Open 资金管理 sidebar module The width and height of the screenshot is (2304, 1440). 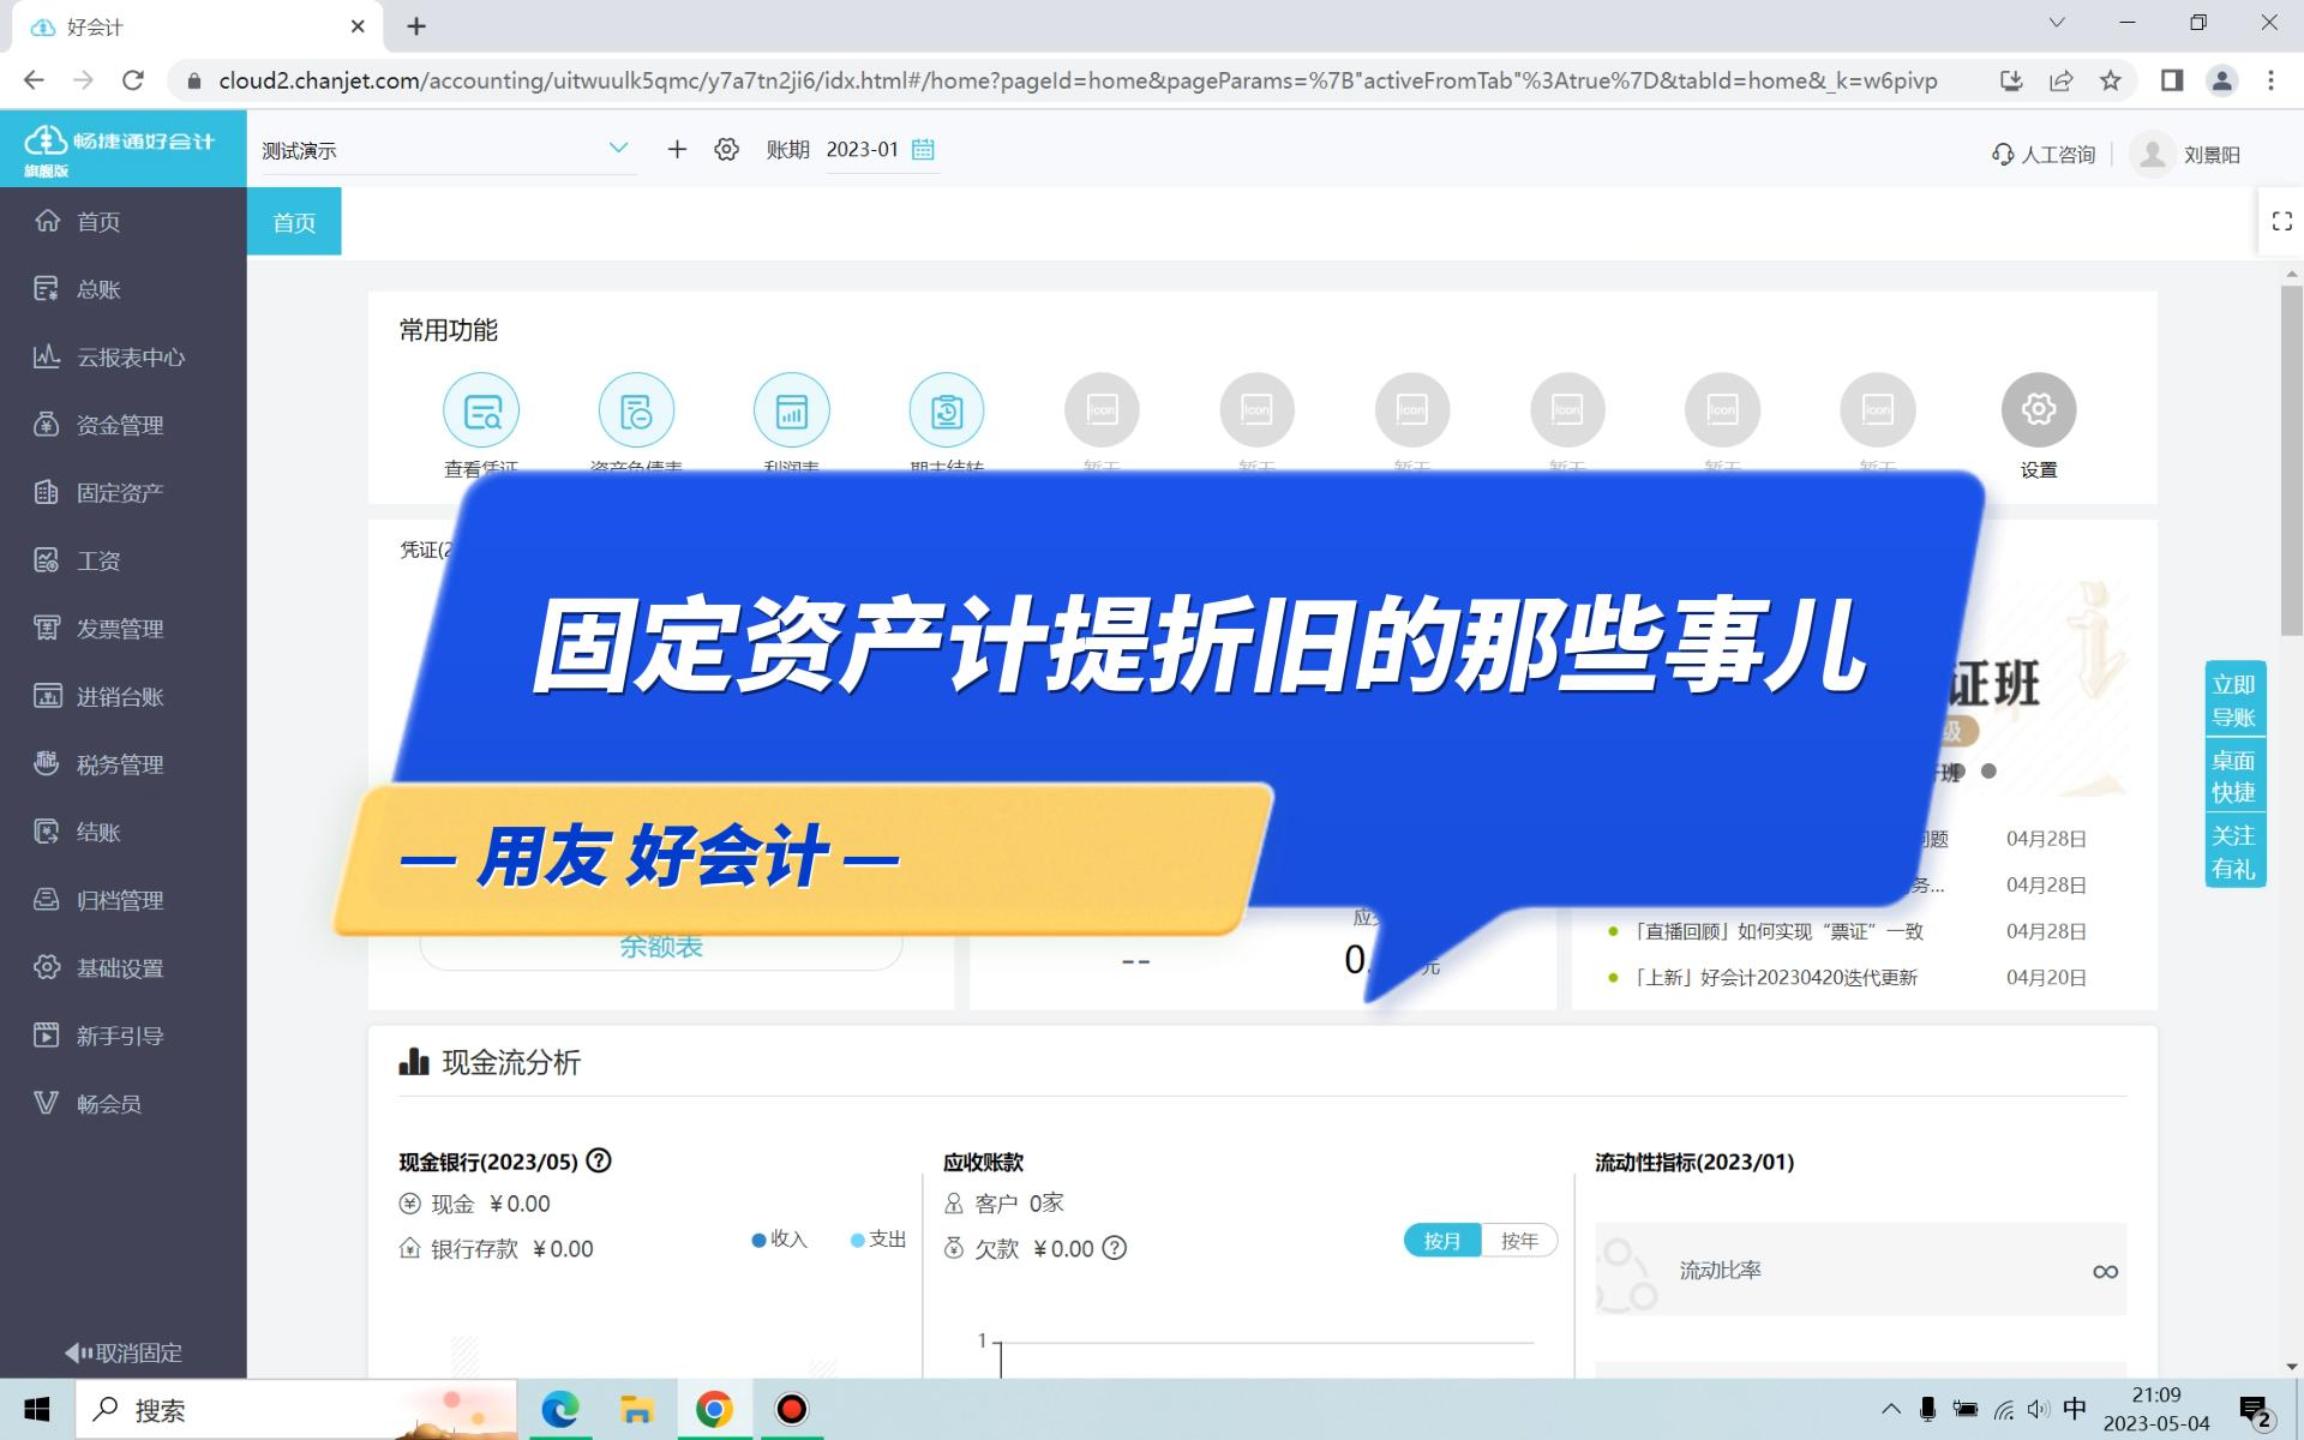(x=123, y=425)
